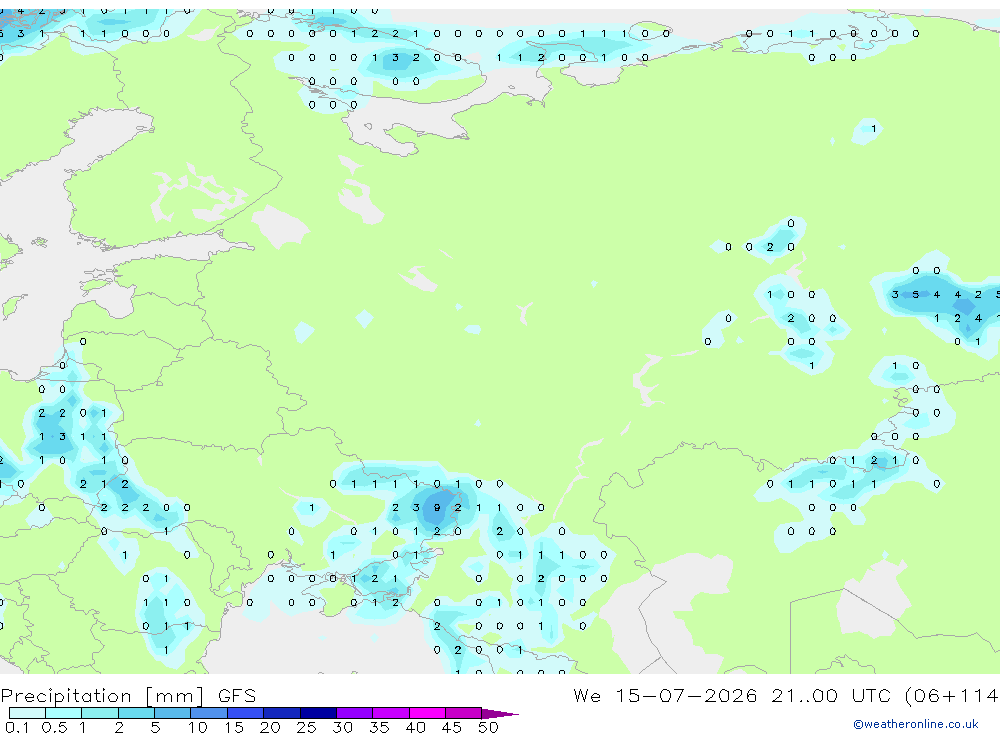Click the '50' legend label
This screenshot has height=733, width=1000.
coord(488,727)
